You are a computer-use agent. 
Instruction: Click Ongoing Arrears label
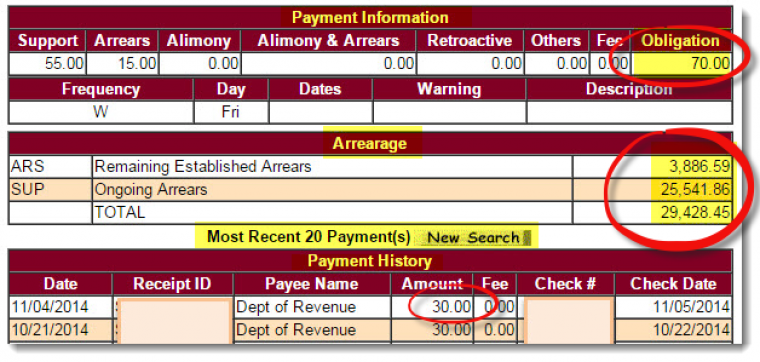(151, 189)
